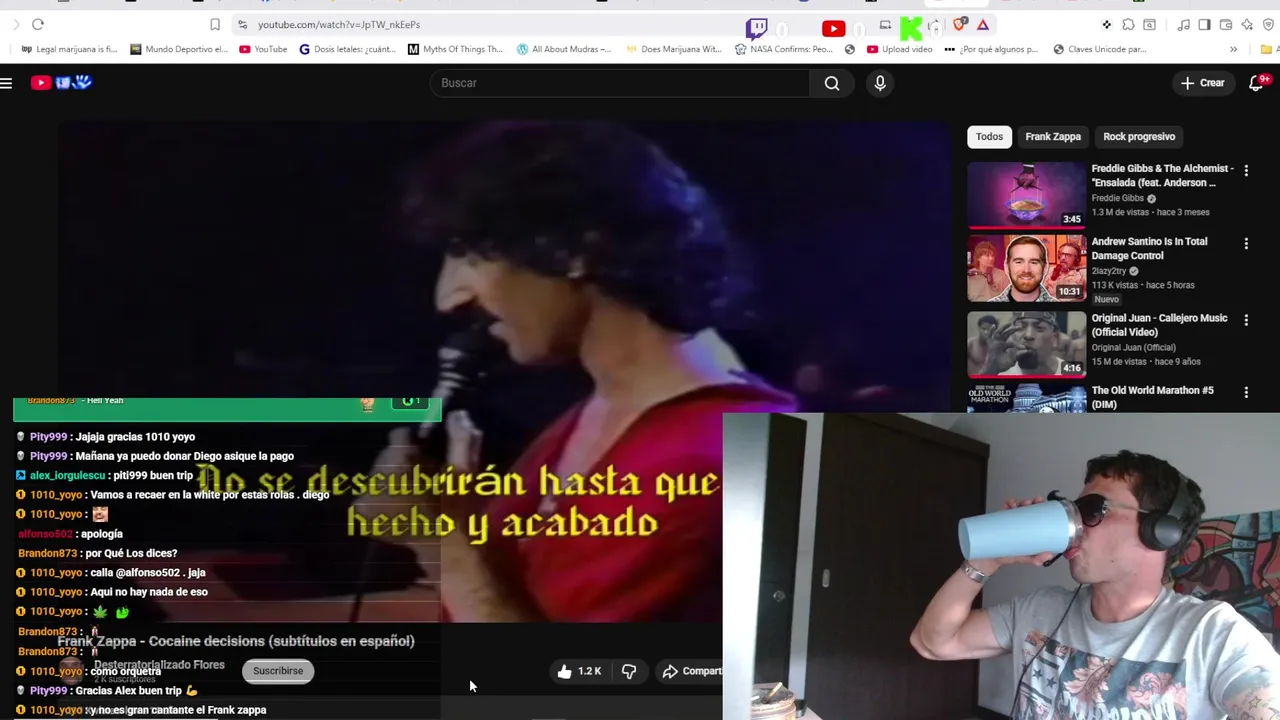Open the notifications bell
1280x720 pixels.
click(x=1257, y=83)
